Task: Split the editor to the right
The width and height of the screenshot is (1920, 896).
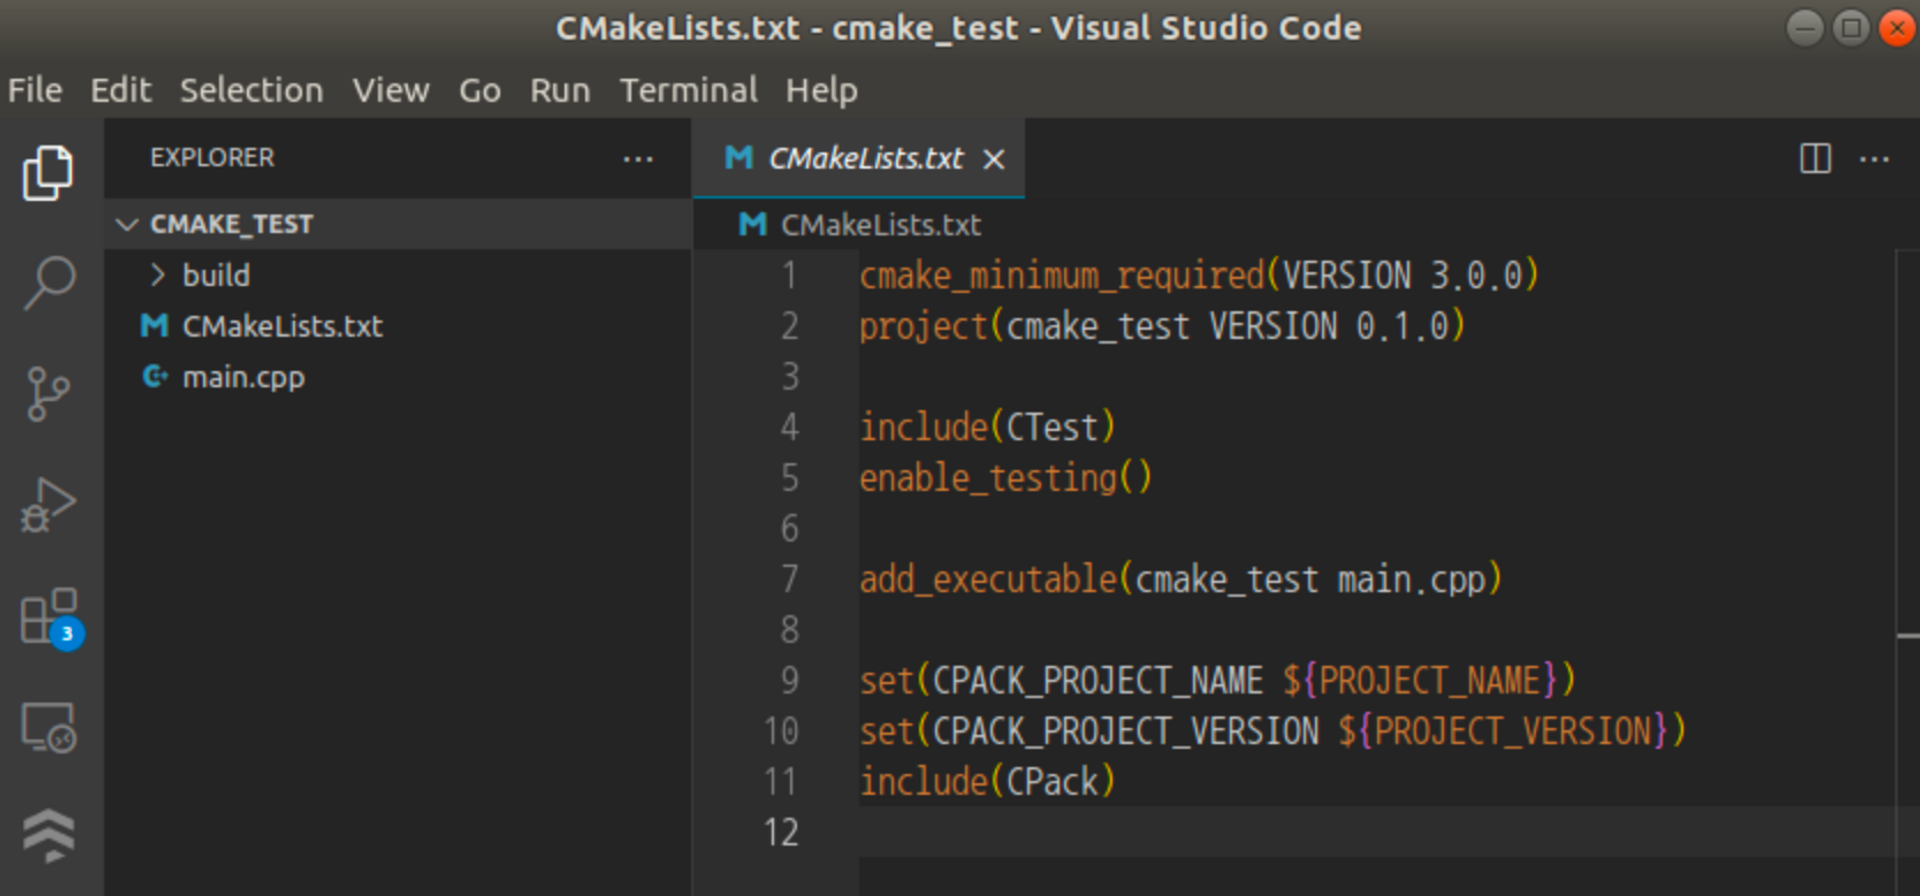Action: pos(1815,158)
